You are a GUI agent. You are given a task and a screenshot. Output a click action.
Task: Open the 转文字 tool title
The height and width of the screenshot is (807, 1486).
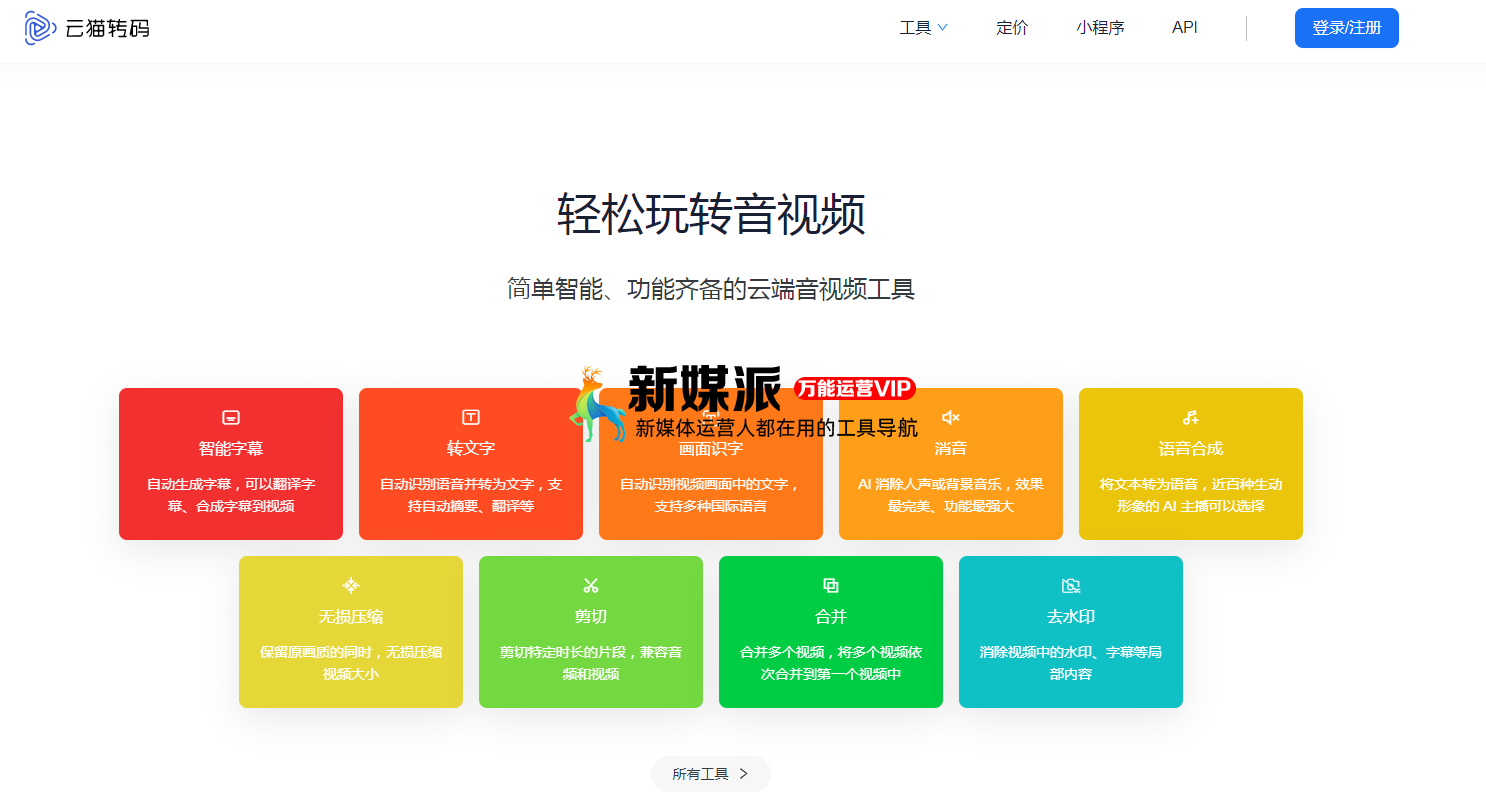pos(471,448)
